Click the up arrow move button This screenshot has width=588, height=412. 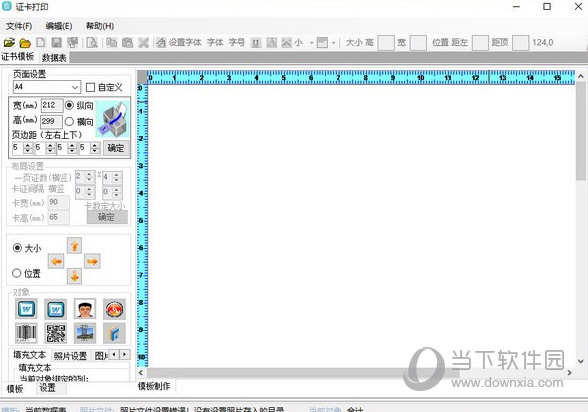click(x=74, y=246)
